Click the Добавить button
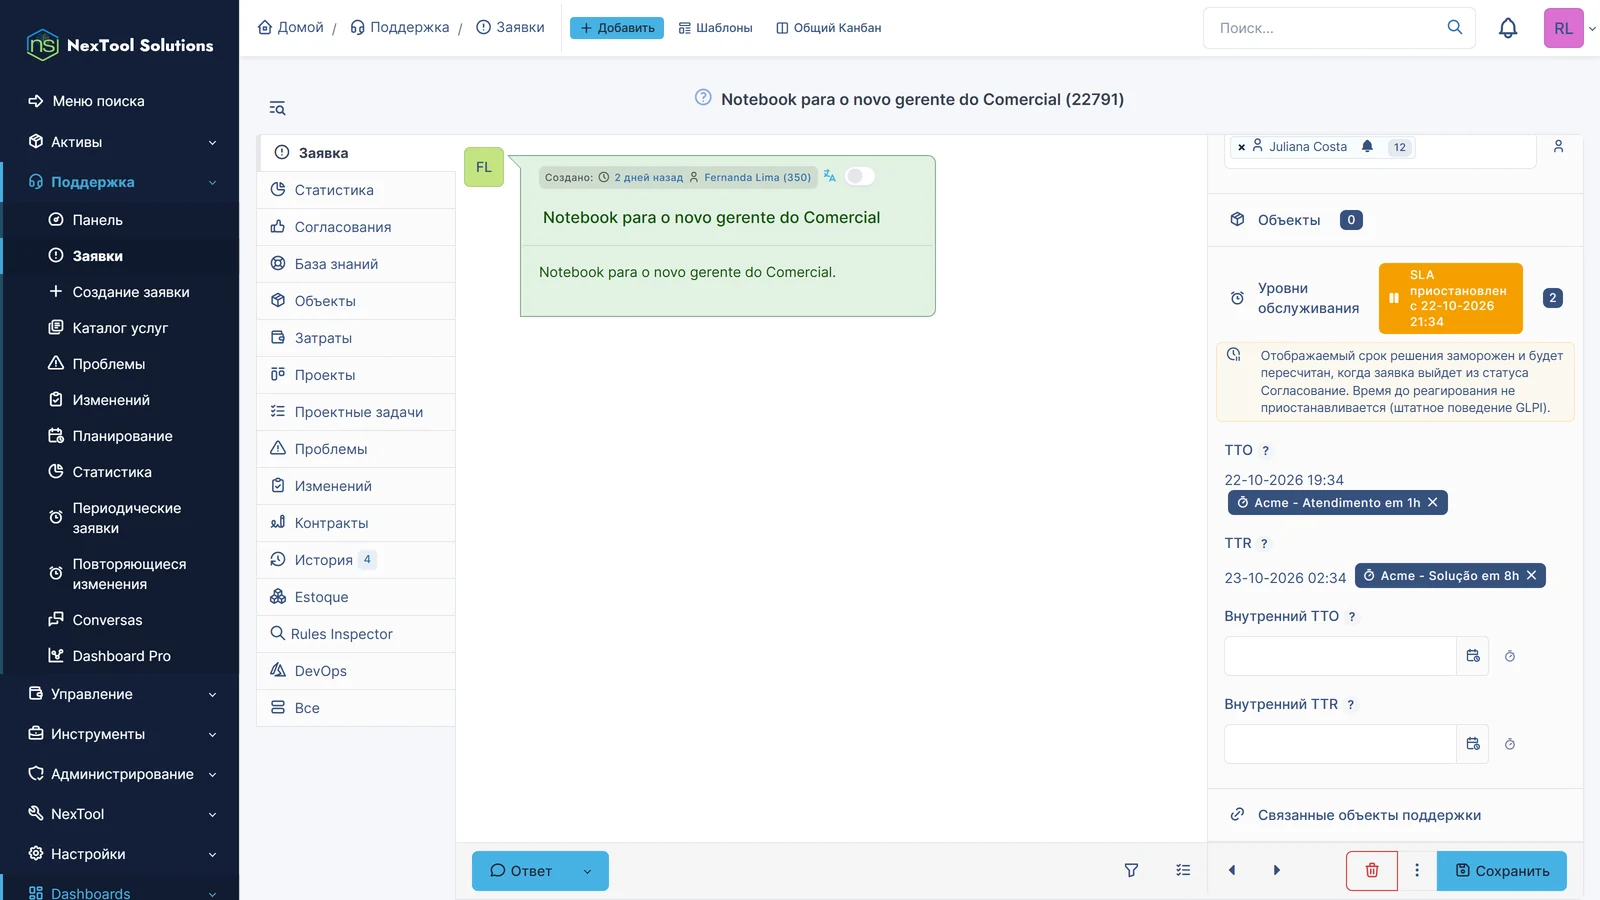This screenshot has width=1600, height=900. pos(617,28)
